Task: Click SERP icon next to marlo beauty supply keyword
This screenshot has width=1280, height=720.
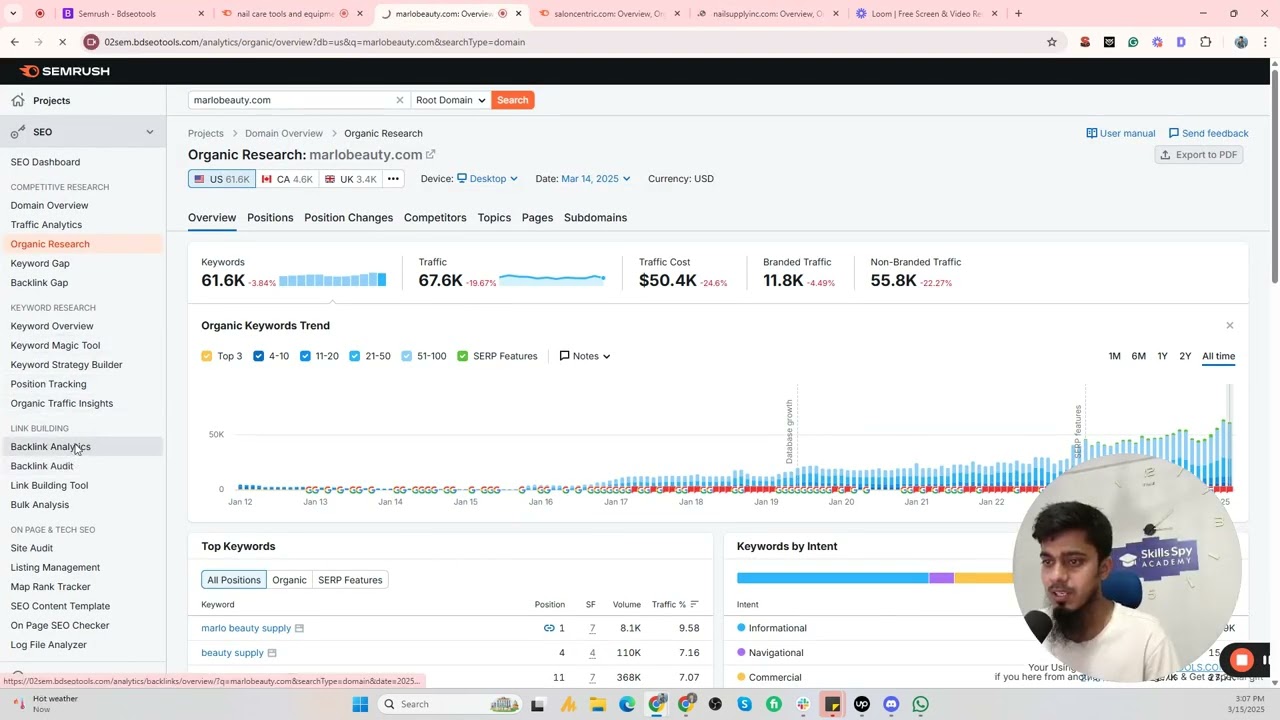Action: [x=299, y=628]
